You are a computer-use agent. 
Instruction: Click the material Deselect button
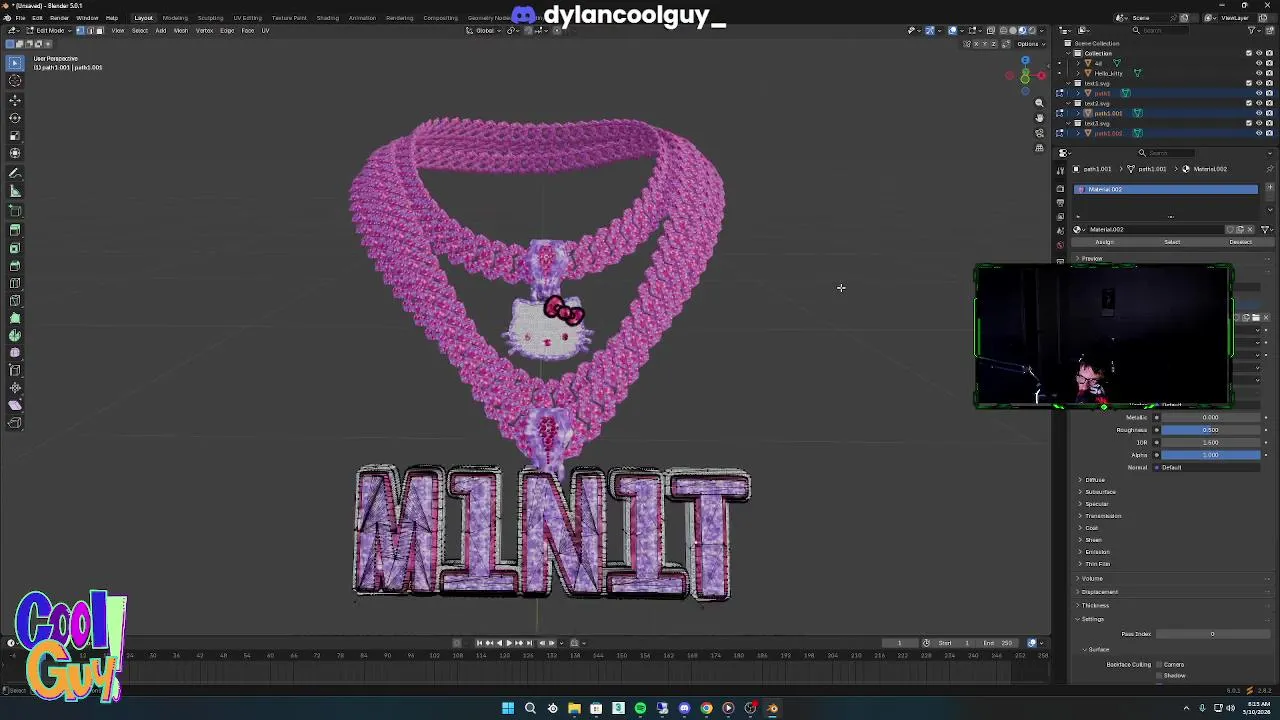pyautogui.click(x=1240, y=242)
